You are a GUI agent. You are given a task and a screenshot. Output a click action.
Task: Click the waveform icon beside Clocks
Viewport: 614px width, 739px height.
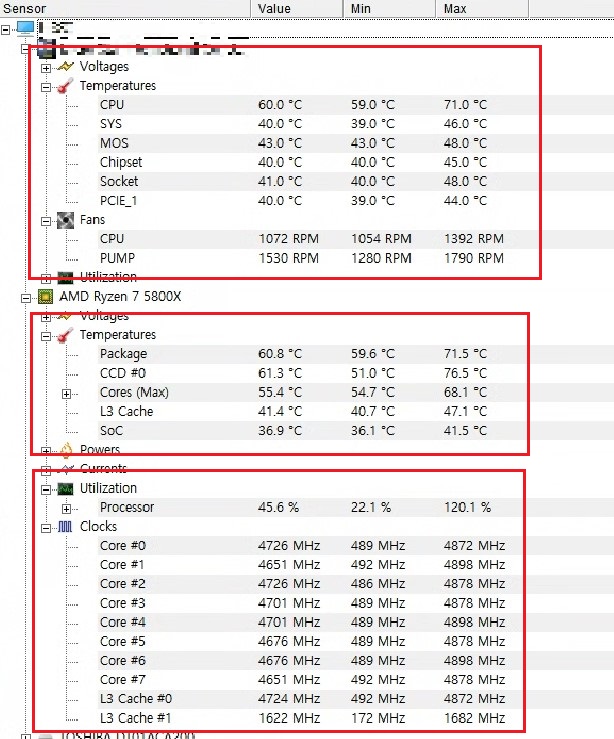point(66,526)
